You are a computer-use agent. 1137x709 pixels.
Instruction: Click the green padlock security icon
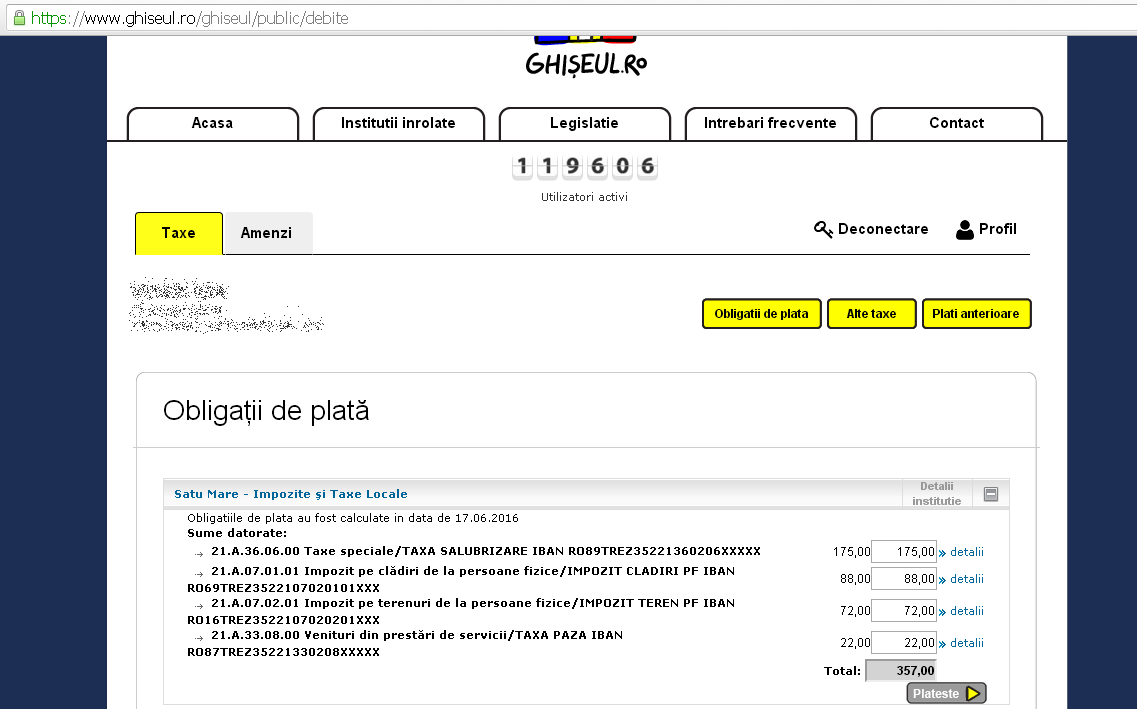coord(19,18)
